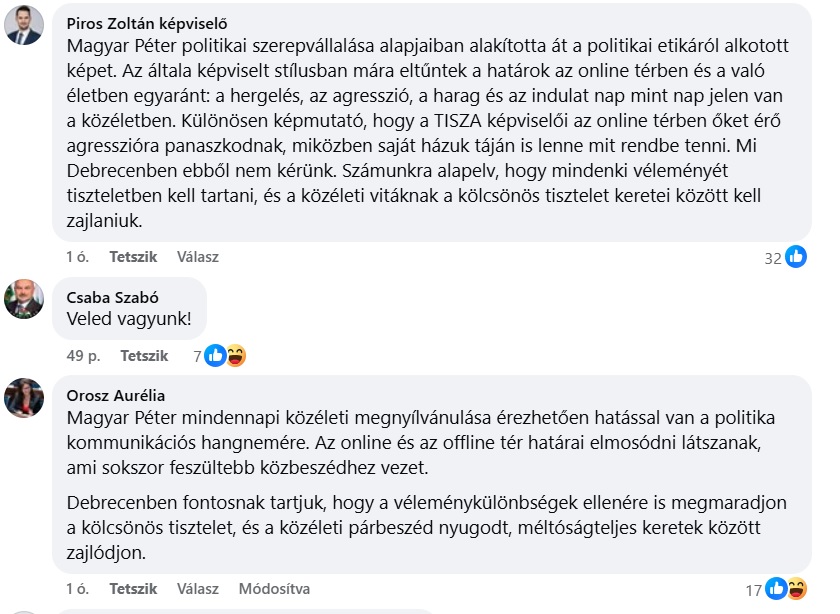Reply to Piros Zoltán's comment via Válasz
Image resolution: width=840 pixels, height=614 pixels.
pos(198,257)
